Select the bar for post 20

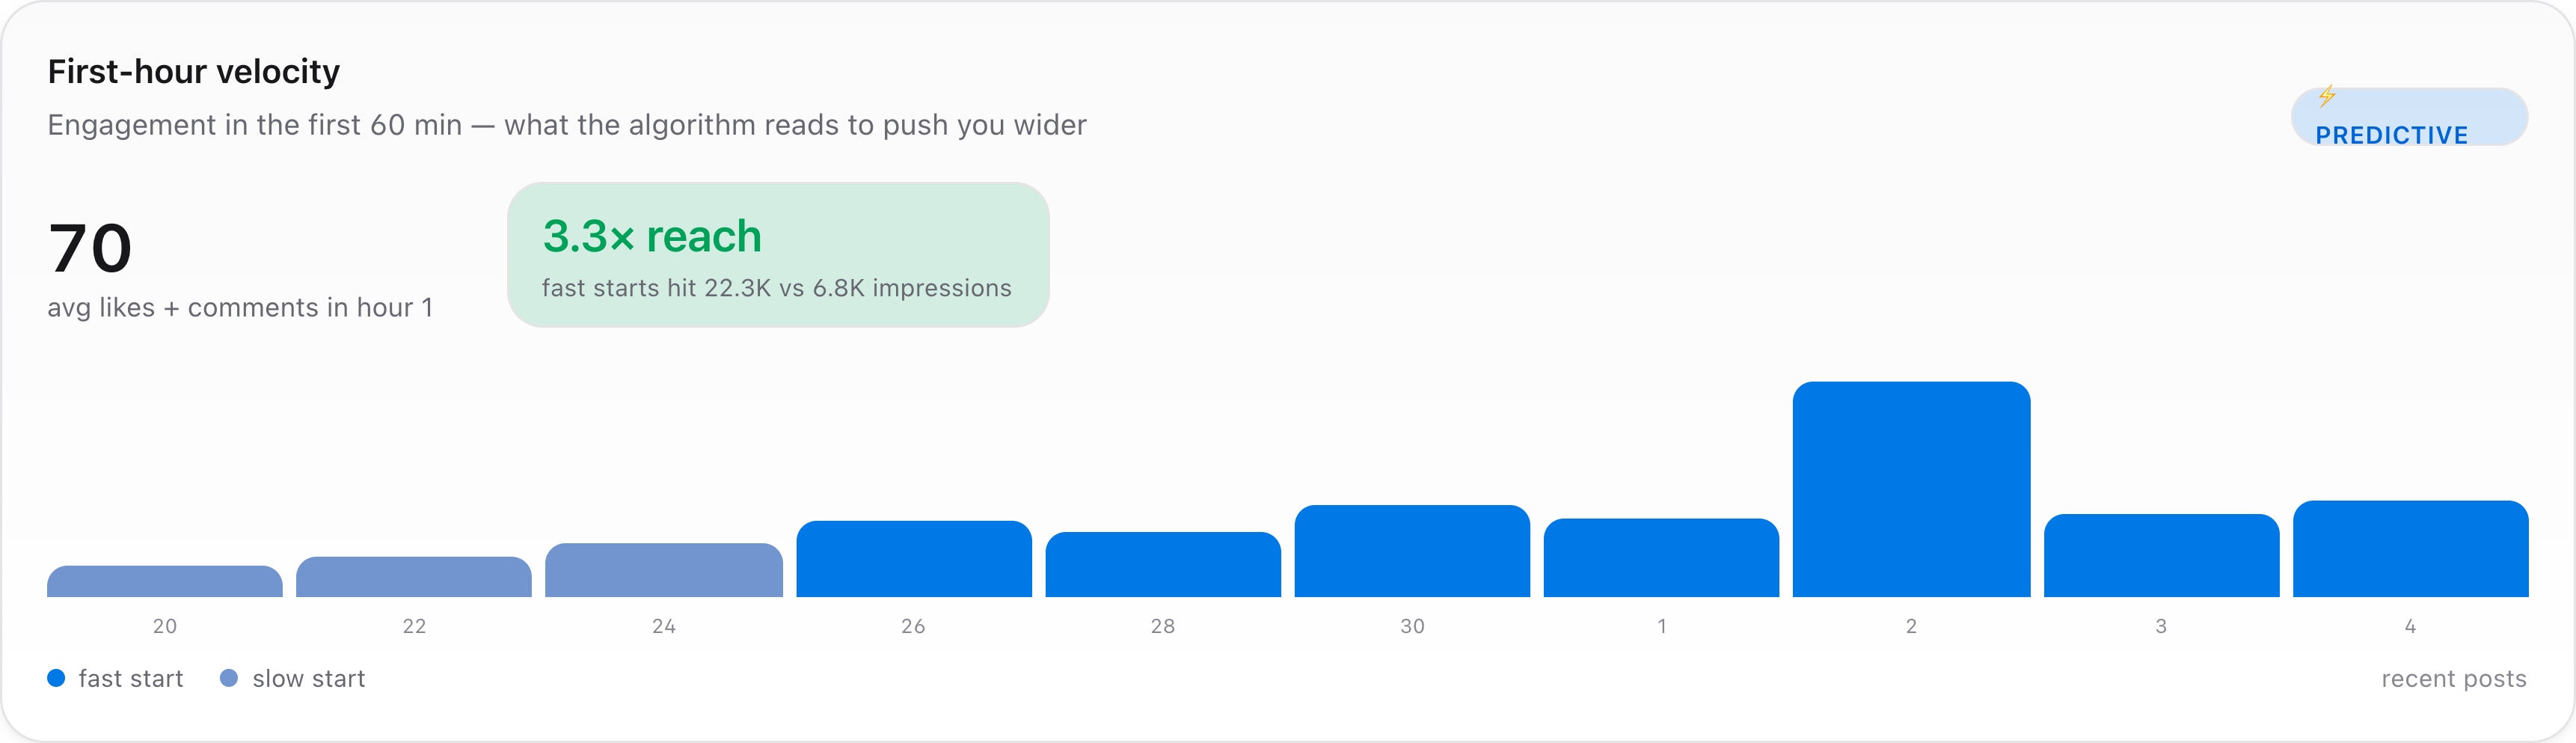coord(165,581)
